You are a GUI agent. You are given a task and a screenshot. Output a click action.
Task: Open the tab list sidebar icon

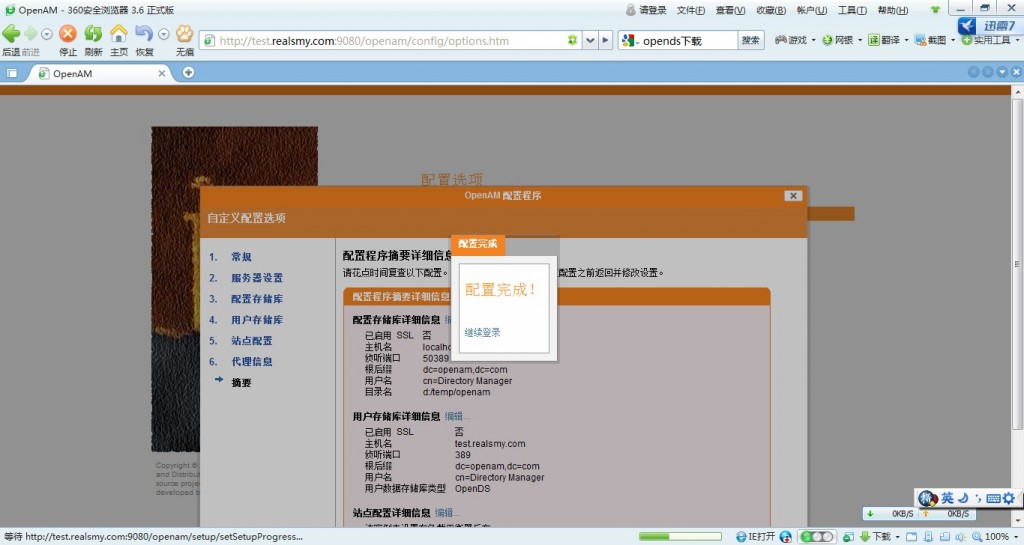(12, 73)
